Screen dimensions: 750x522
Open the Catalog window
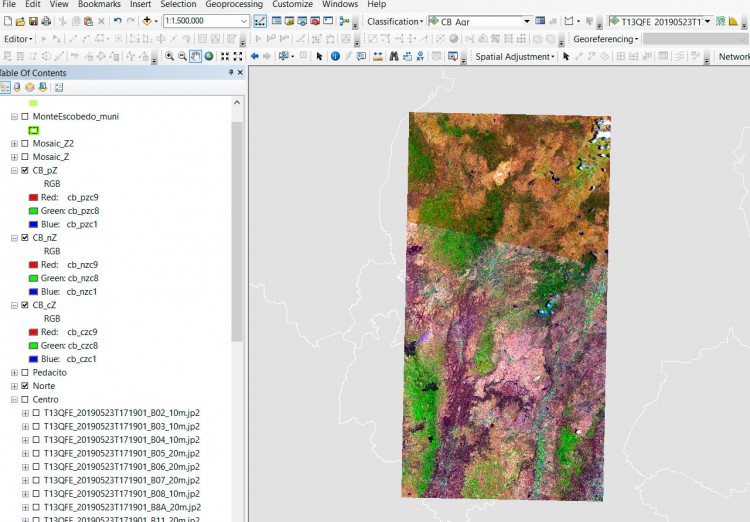(x=289, y=21)
